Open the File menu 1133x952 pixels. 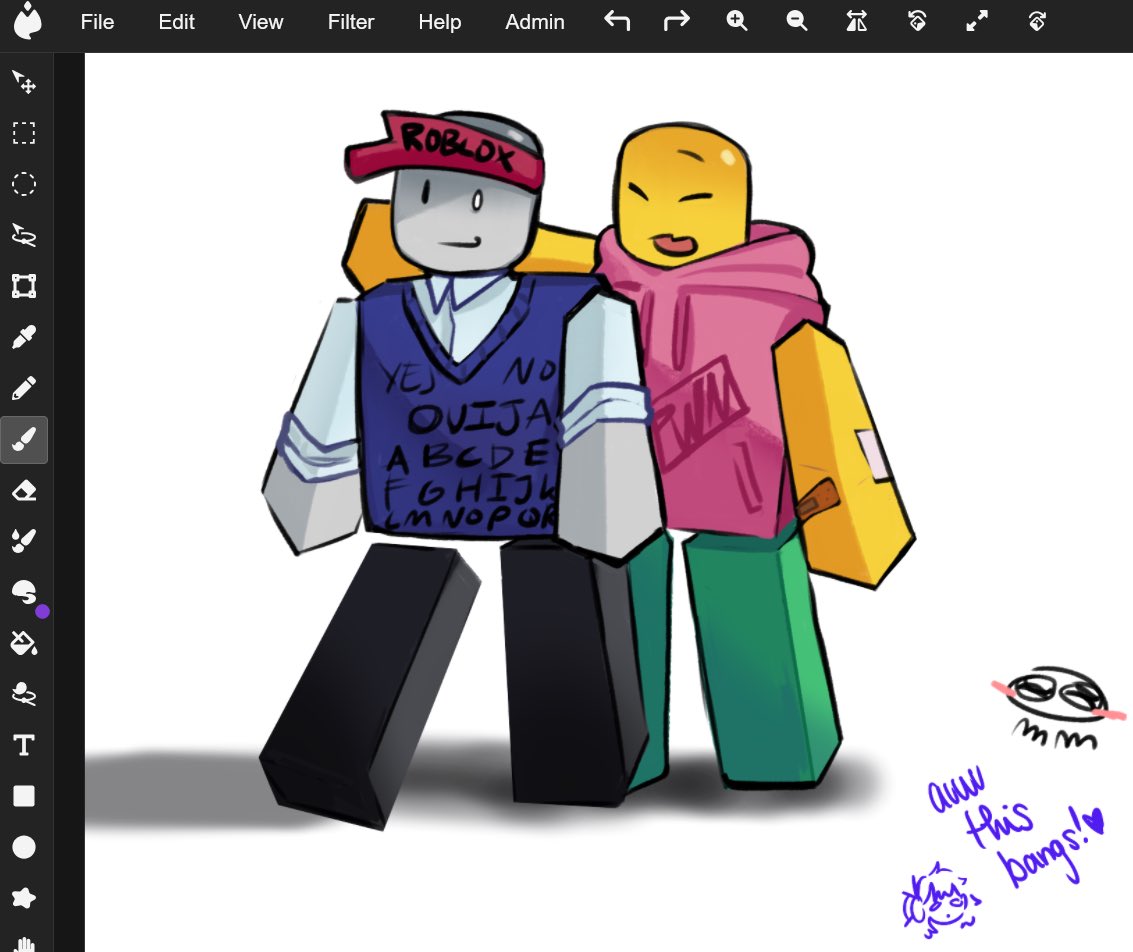click(98, 22)
